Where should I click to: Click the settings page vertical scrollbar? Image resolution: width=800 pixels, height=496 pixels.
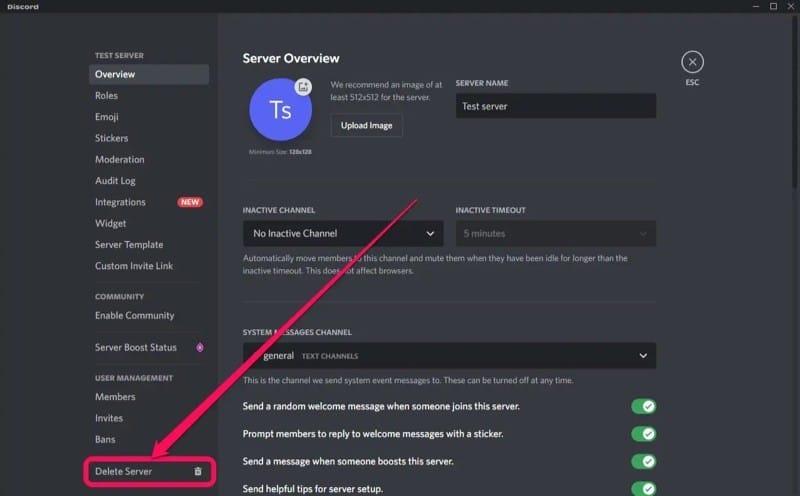coord(796,102)
